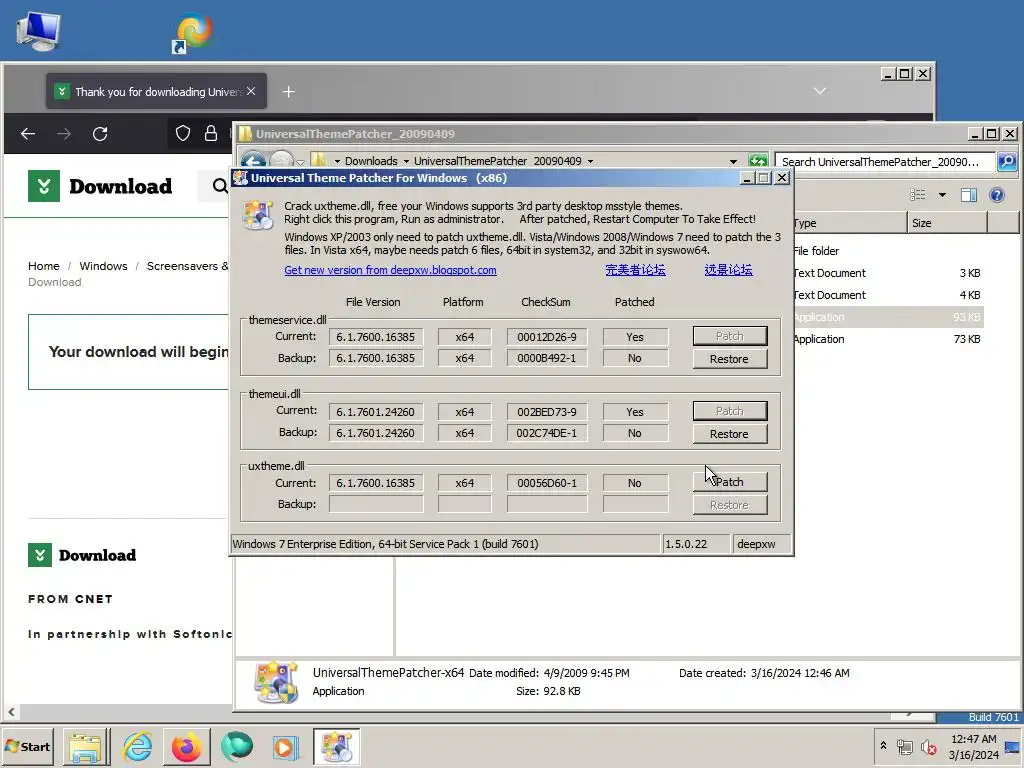Click the browser shortcut icon on desktop

(x=192, y=32)
